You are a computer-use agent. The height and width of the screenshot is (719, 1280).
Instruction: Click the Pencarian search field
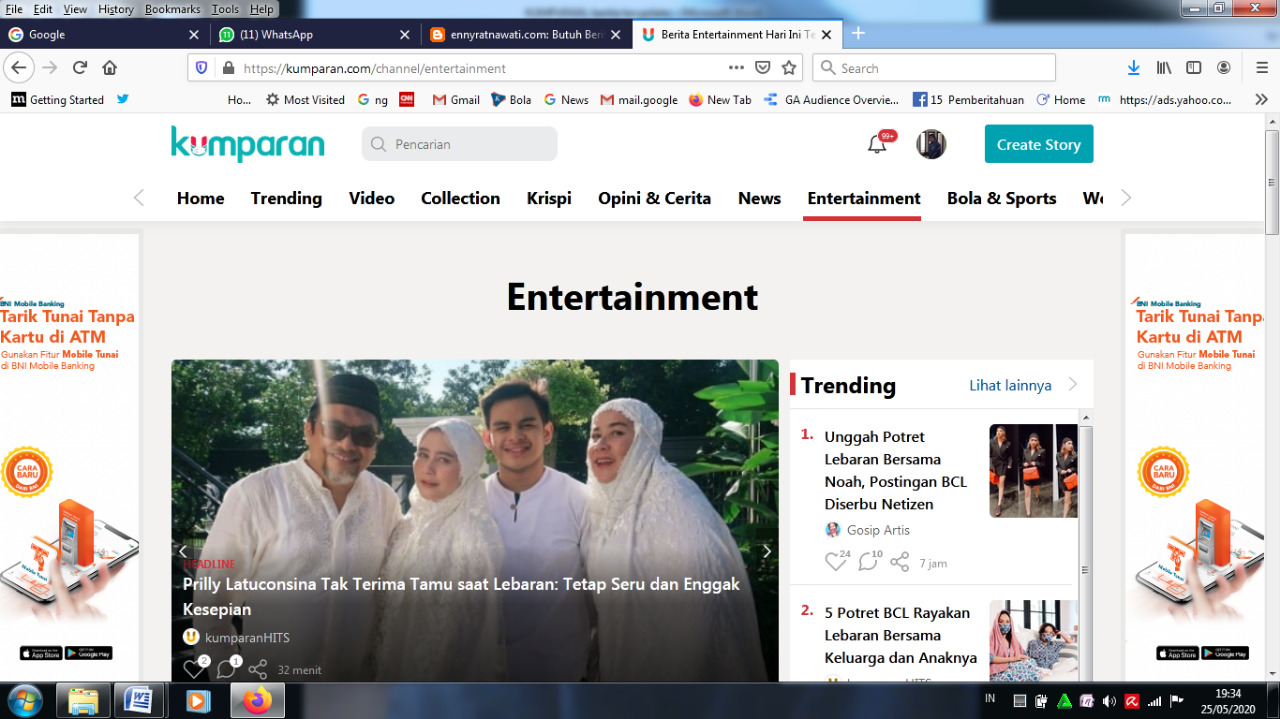[458, 143]
